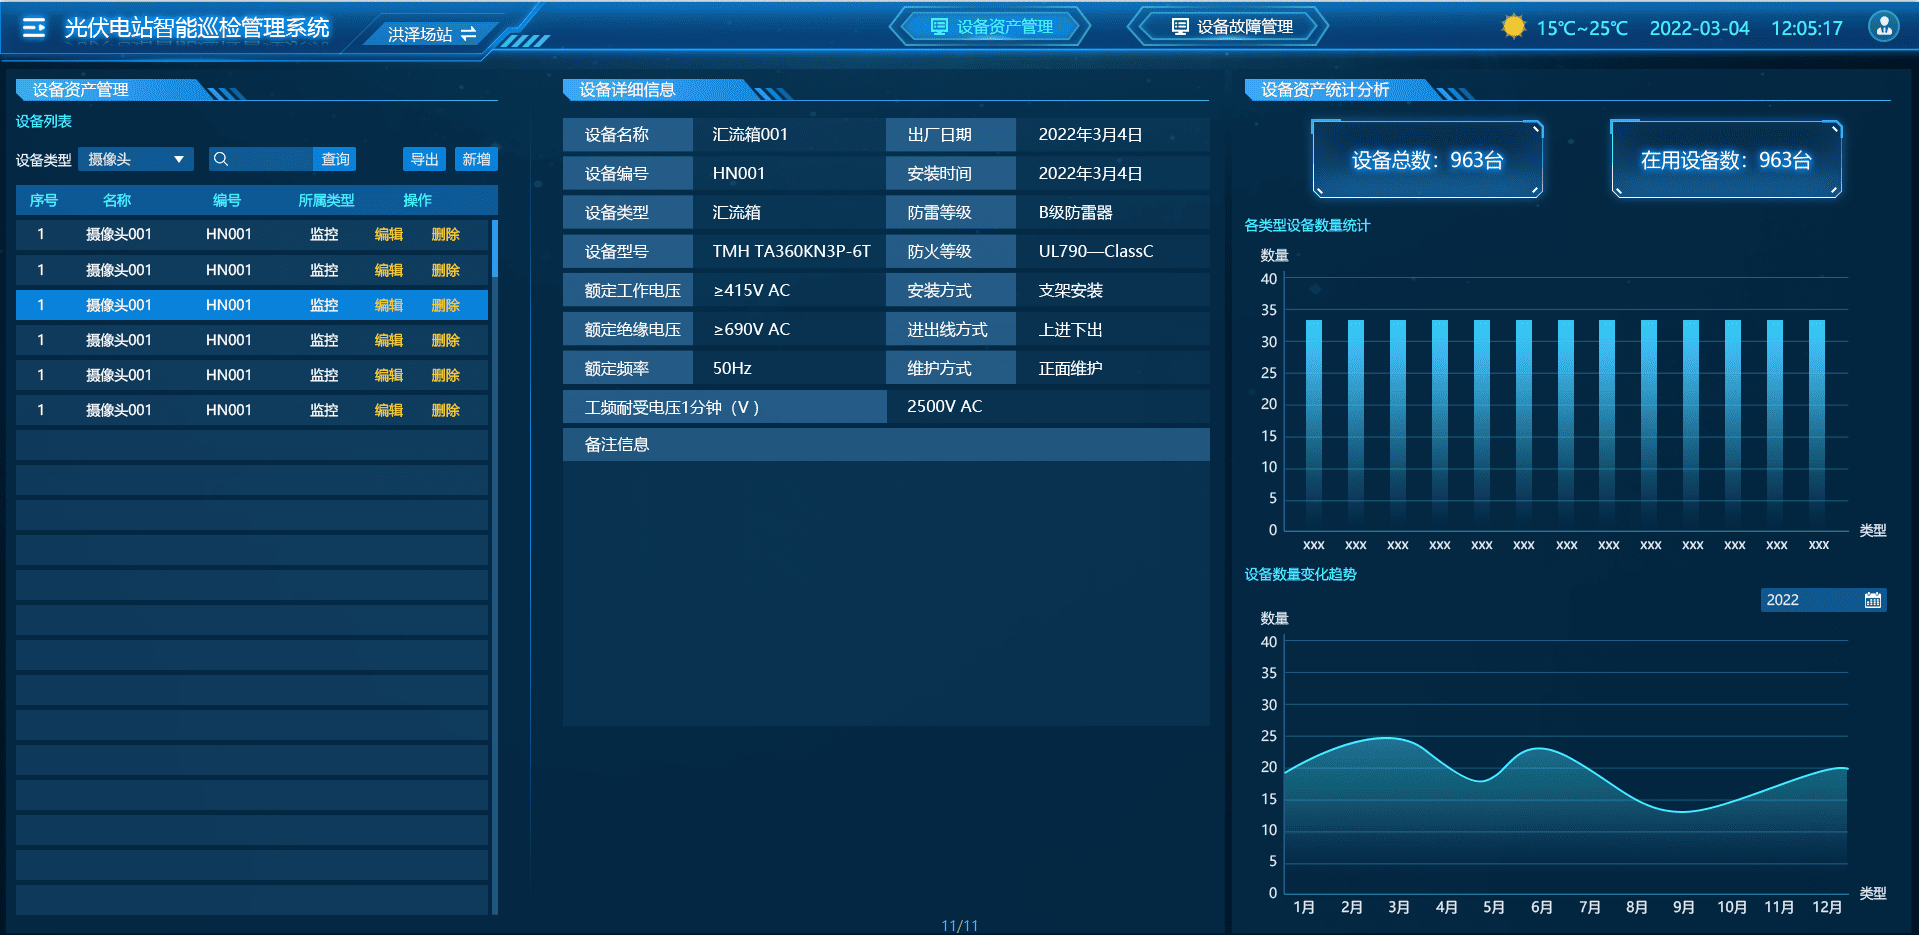
Task: Click the ≥690V AC insulation voltage value
Action: click(x=751, y=329)
